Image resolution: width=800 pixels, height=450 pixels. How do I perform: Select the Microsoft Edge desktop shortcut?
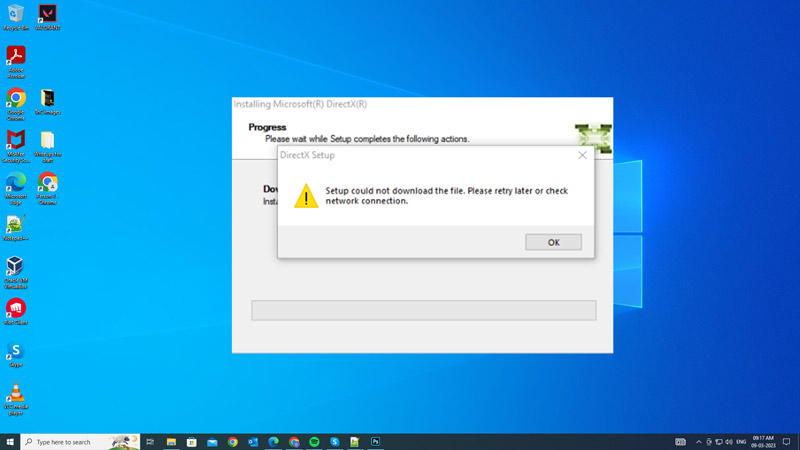tap(16, 188)
